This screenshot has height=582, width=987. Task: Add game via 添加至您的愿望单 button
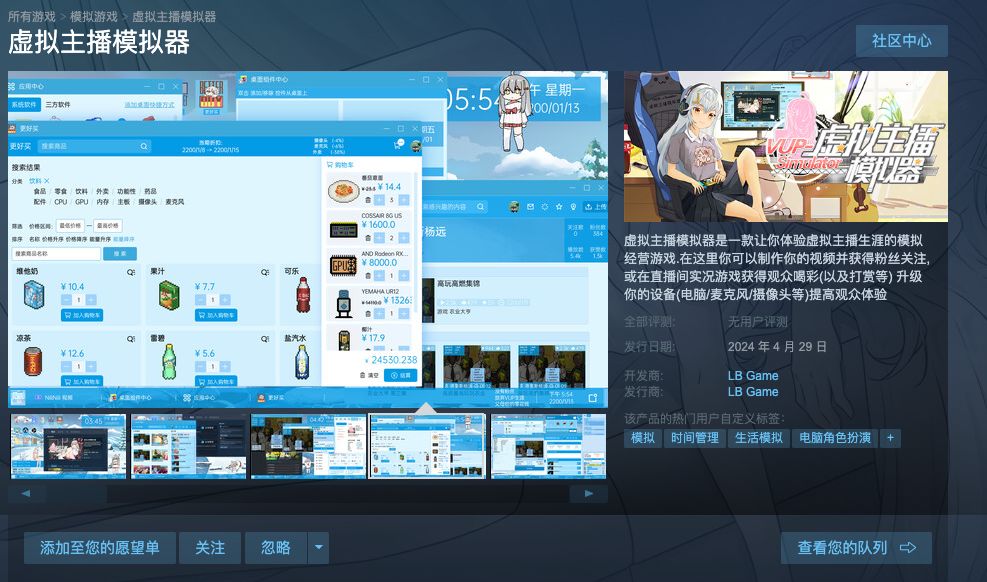[99, 548]
